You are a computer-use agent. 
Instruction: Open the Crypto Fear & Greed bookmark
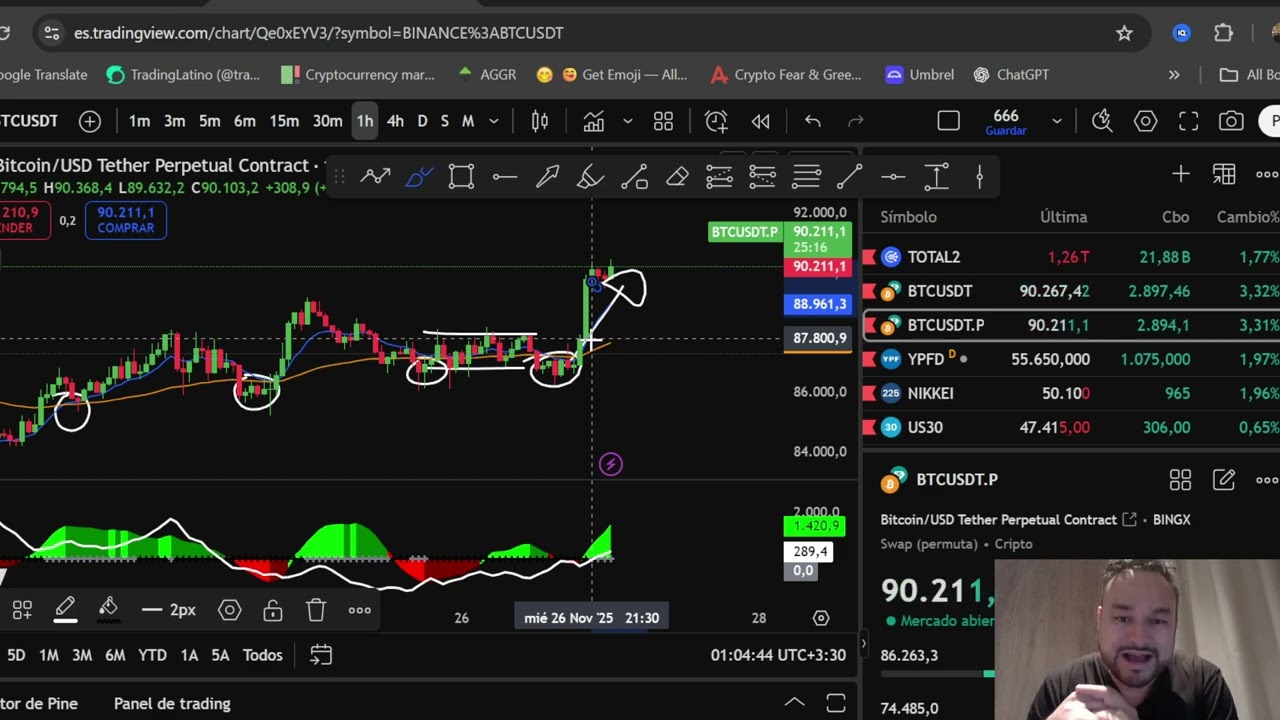coord(786,75)
